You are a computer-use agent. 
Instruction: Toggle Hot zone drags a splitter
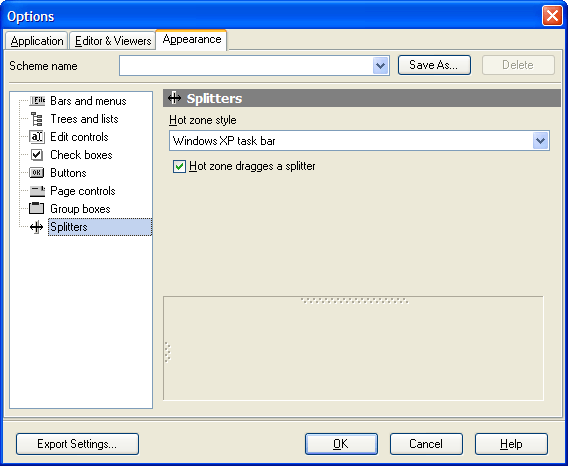179,166
